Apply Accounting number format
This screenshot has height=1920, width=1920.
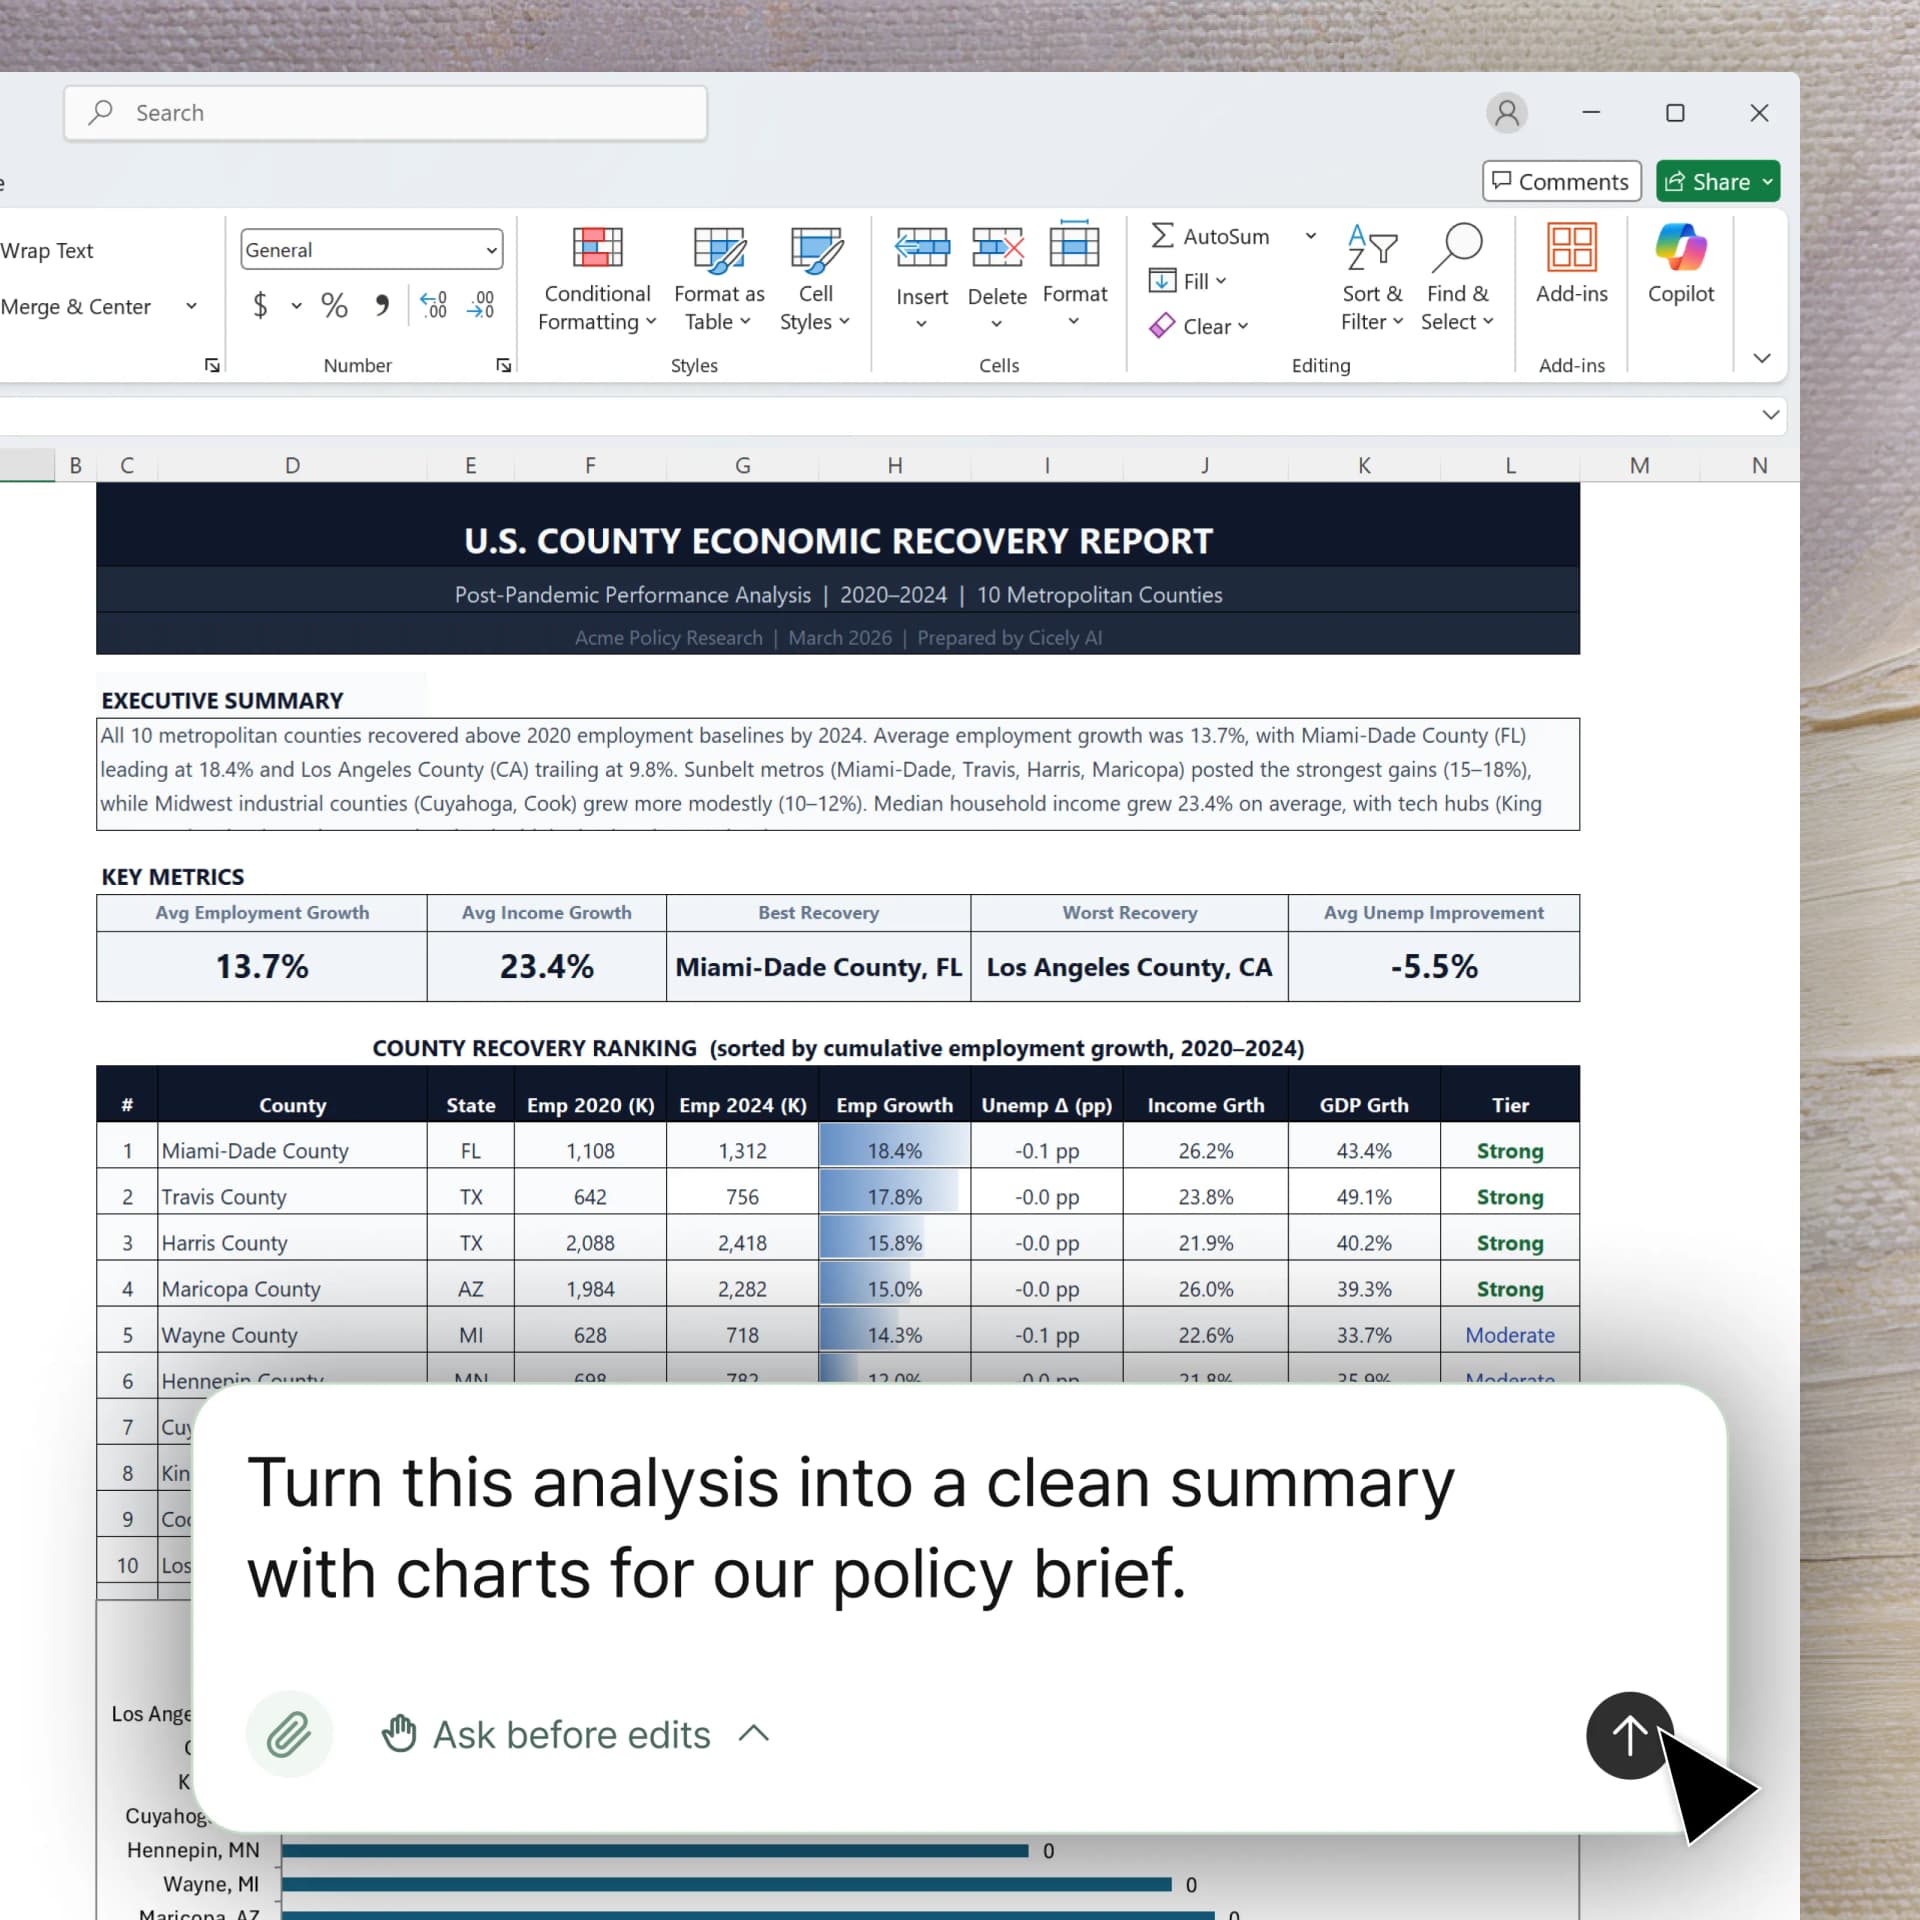coord(260,305)
